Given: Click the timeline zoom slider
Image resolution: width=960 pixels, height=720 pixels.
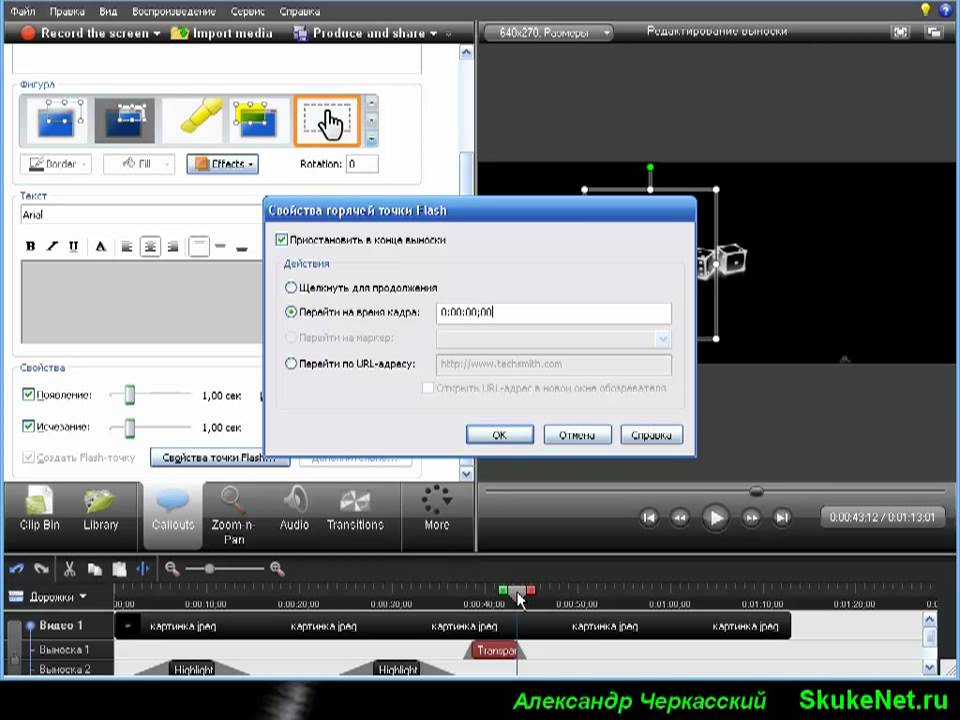Looking at the screenshot, I should point(208,569).
